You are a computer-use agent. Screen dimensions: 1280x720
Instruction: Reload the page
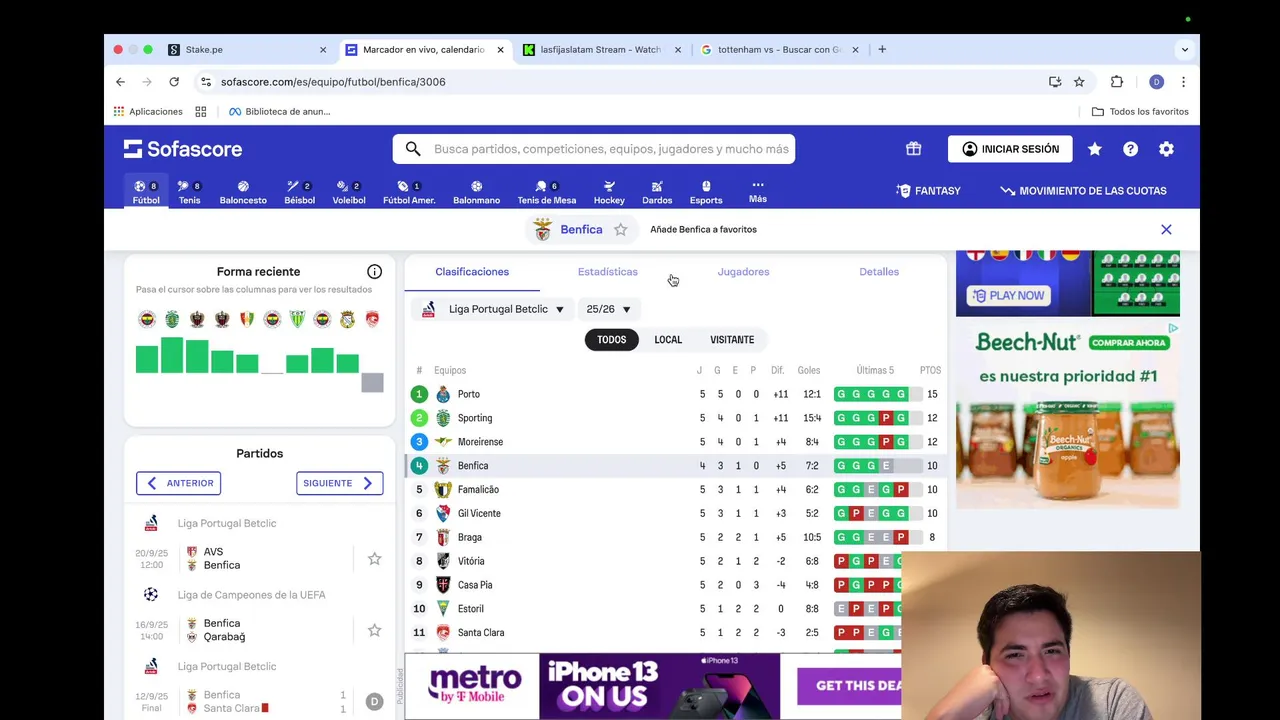click(174, 82)
